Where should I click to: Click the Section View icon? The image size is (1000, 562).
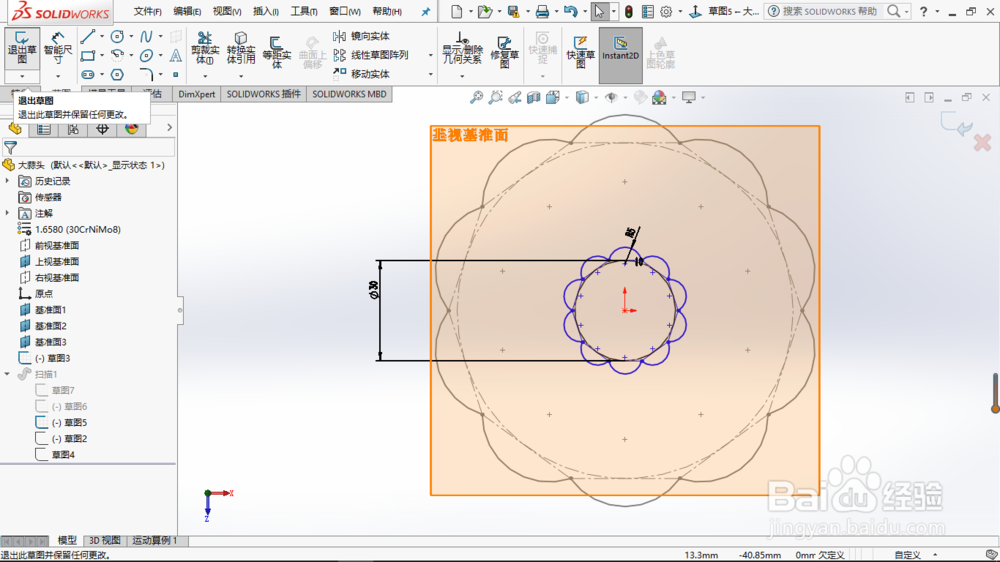click(x=534, y=98)
